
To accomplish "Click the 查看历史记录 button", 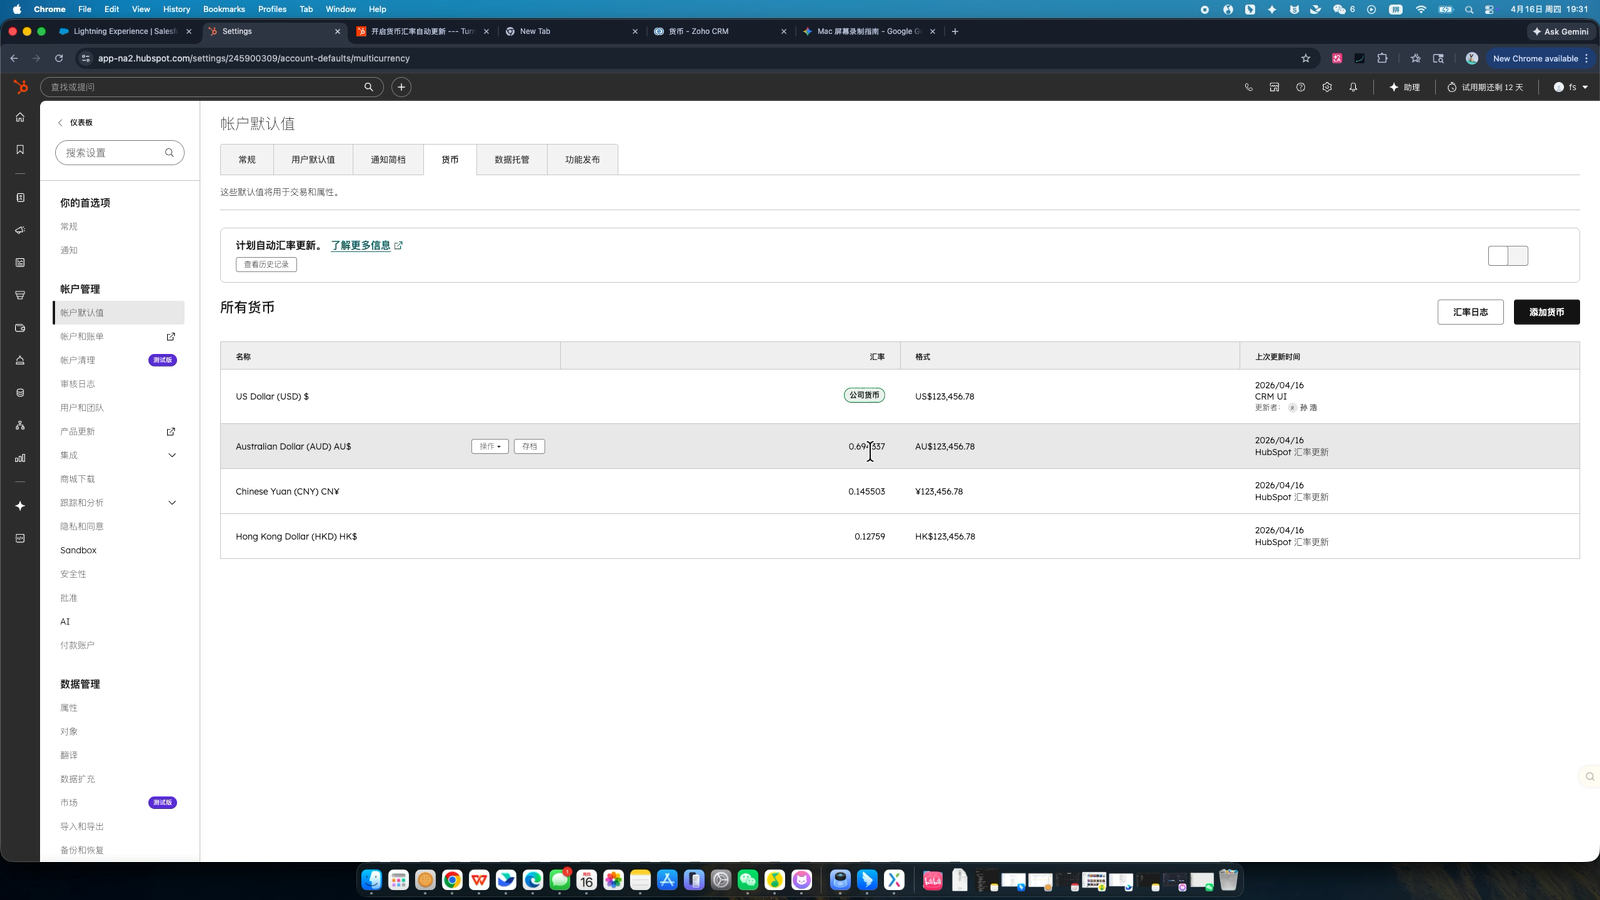I will [266, 264].
